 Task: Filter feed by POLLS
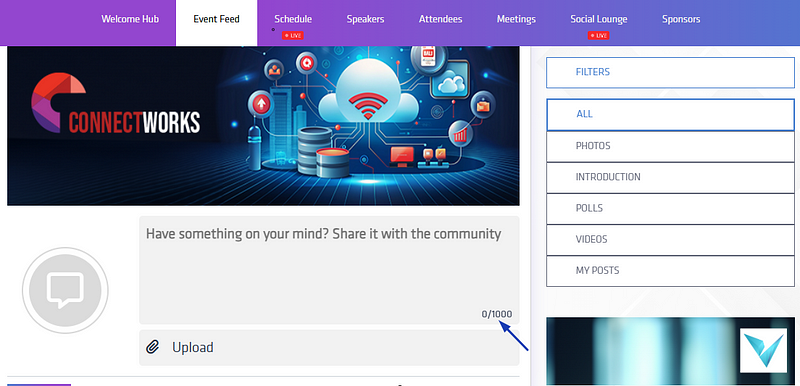670,209
